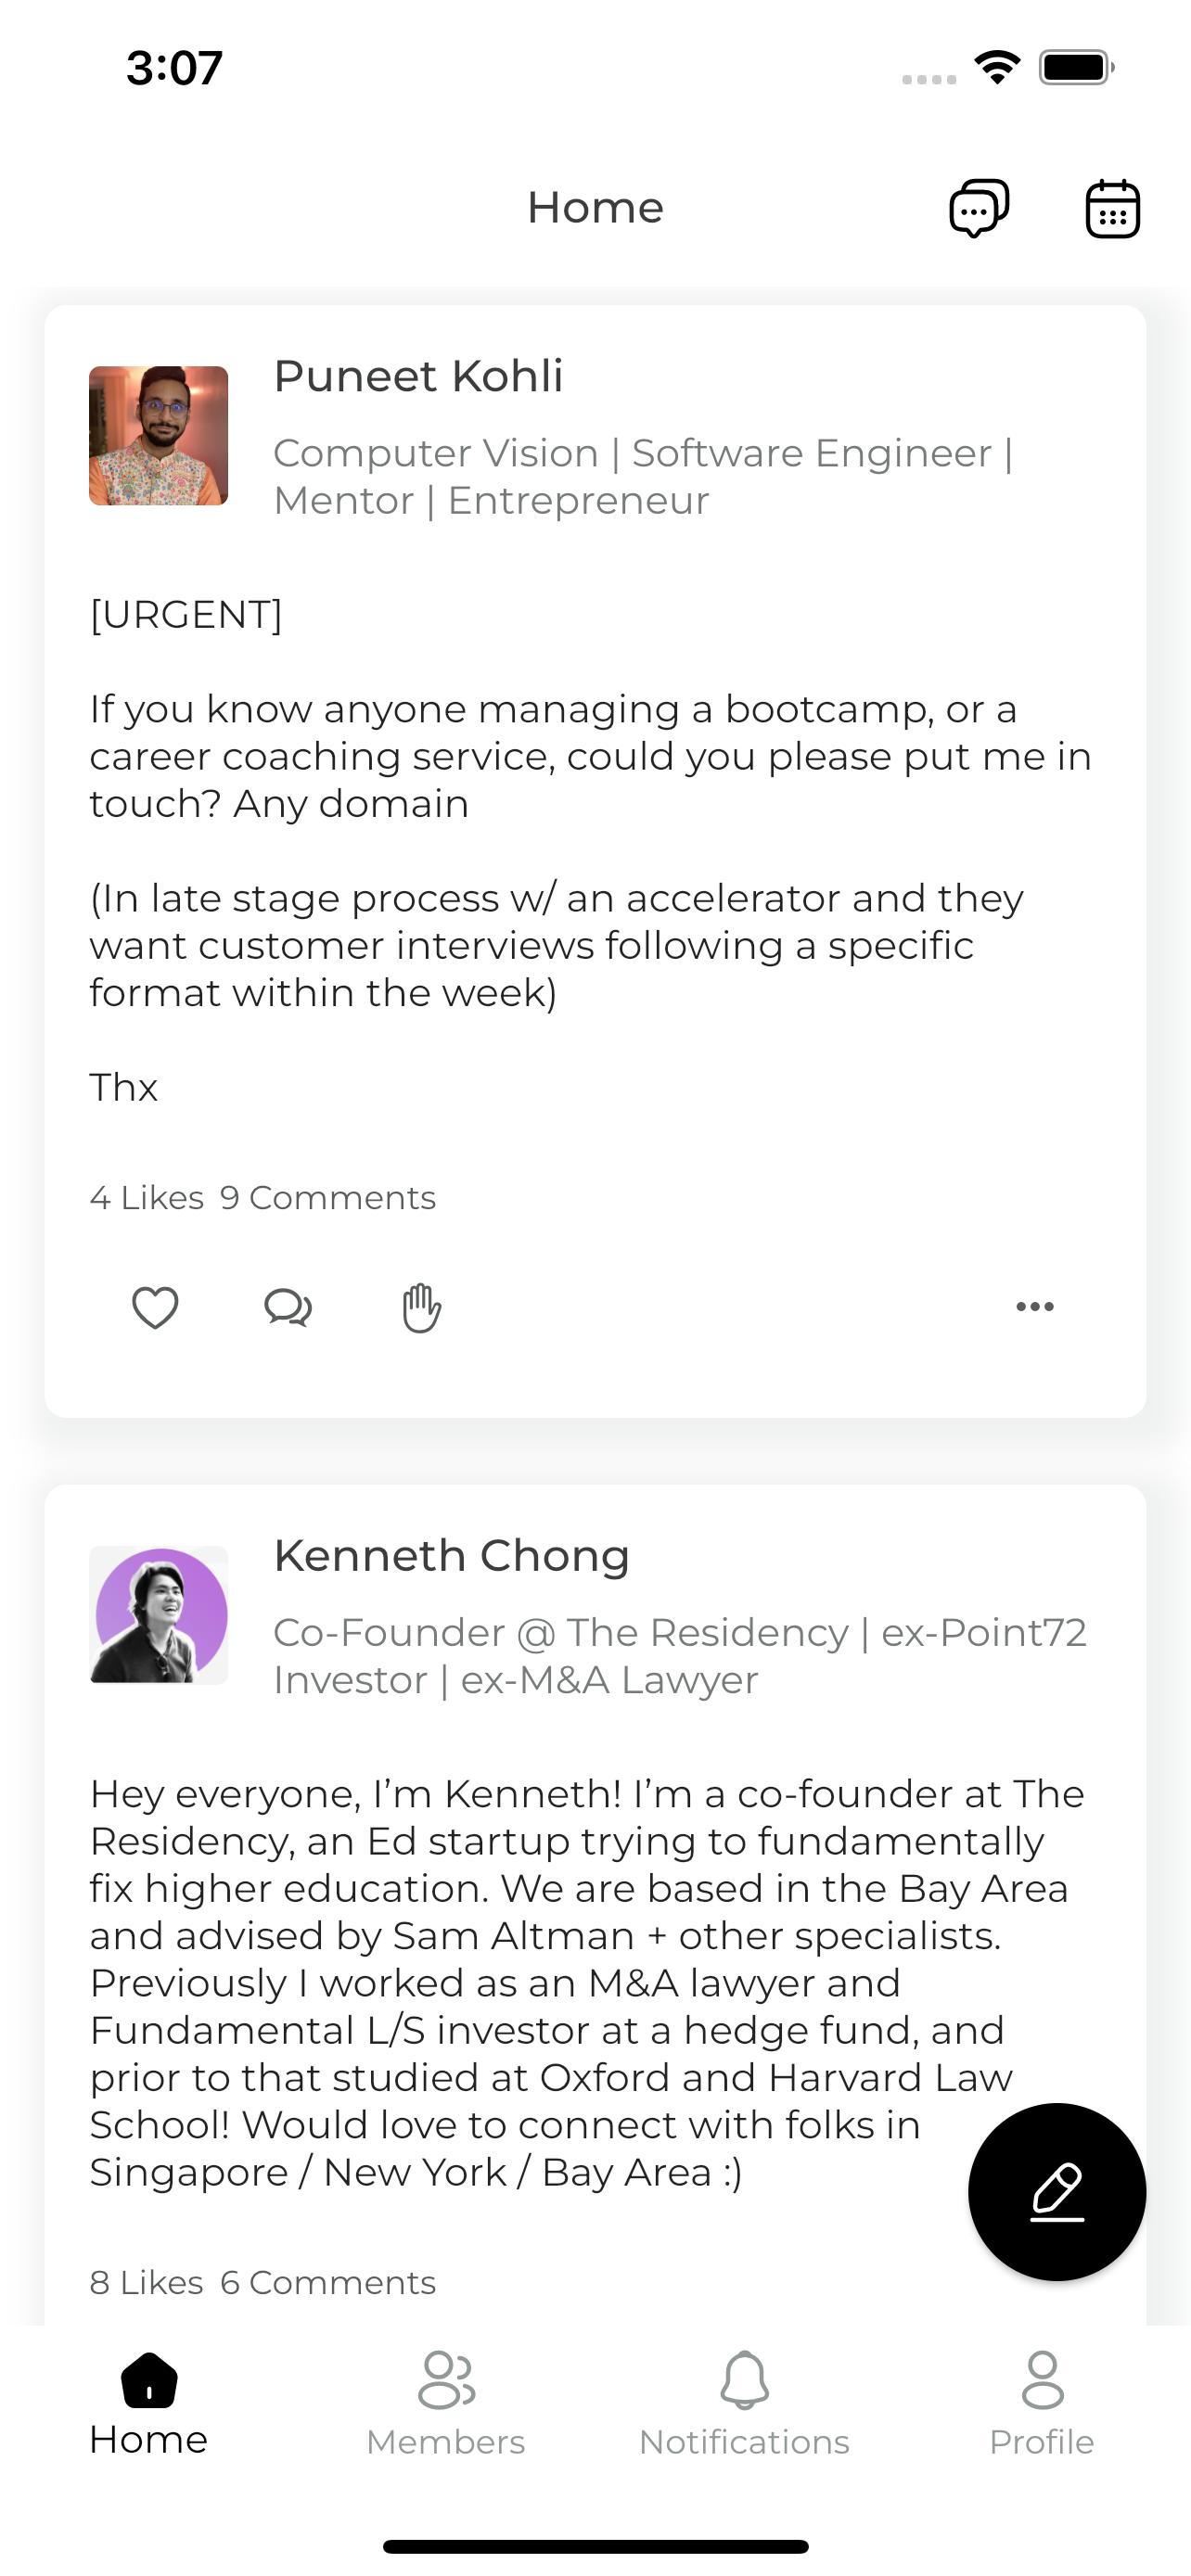Open Kenneth Chong's introduction post text
The height and width of the screenshot is (2576, 1191).
pyautogui.click(x=588, y=1983)
